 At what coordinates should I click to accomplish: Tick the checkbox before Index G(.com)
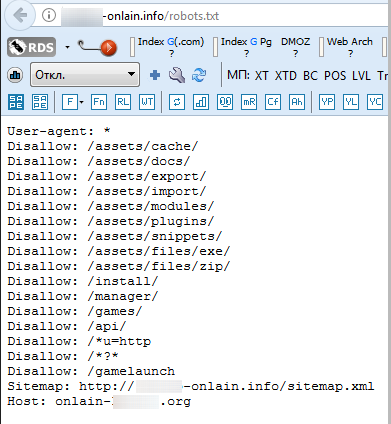pyautogui.click(x=132, y=47)
